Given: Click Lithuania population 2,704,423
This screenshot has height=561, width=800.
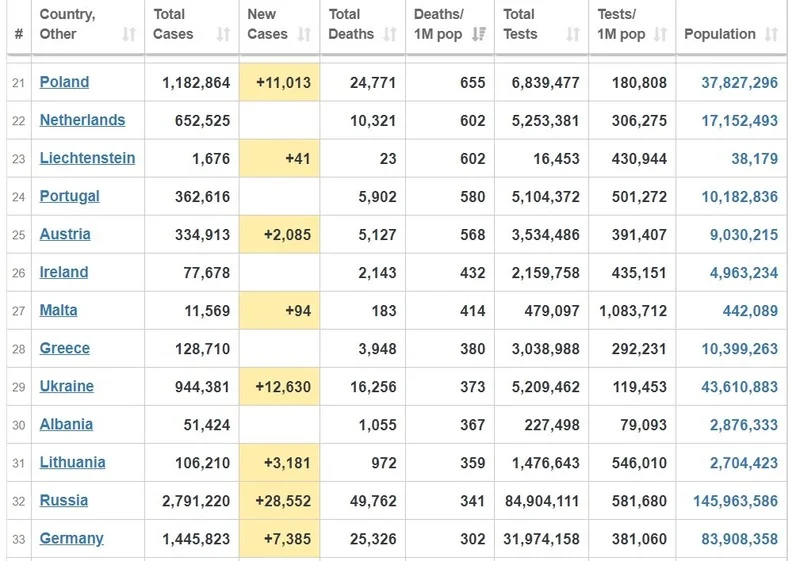Looking at the screenshot, I should [x=744, y=463].
